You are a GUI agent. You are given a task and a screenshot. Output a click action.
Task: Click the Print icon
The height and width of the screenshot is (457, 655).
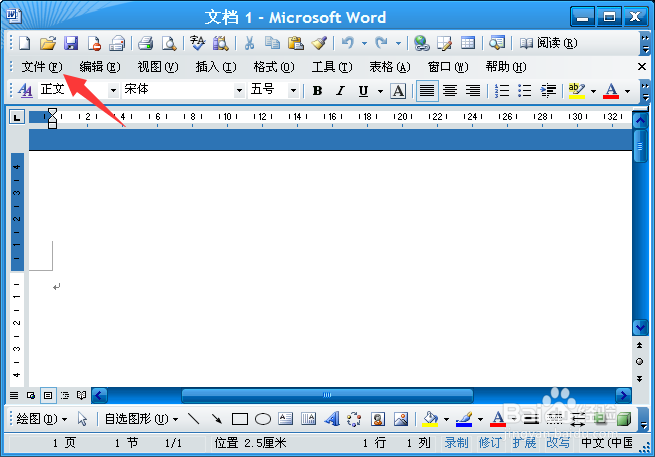(146, 43)
